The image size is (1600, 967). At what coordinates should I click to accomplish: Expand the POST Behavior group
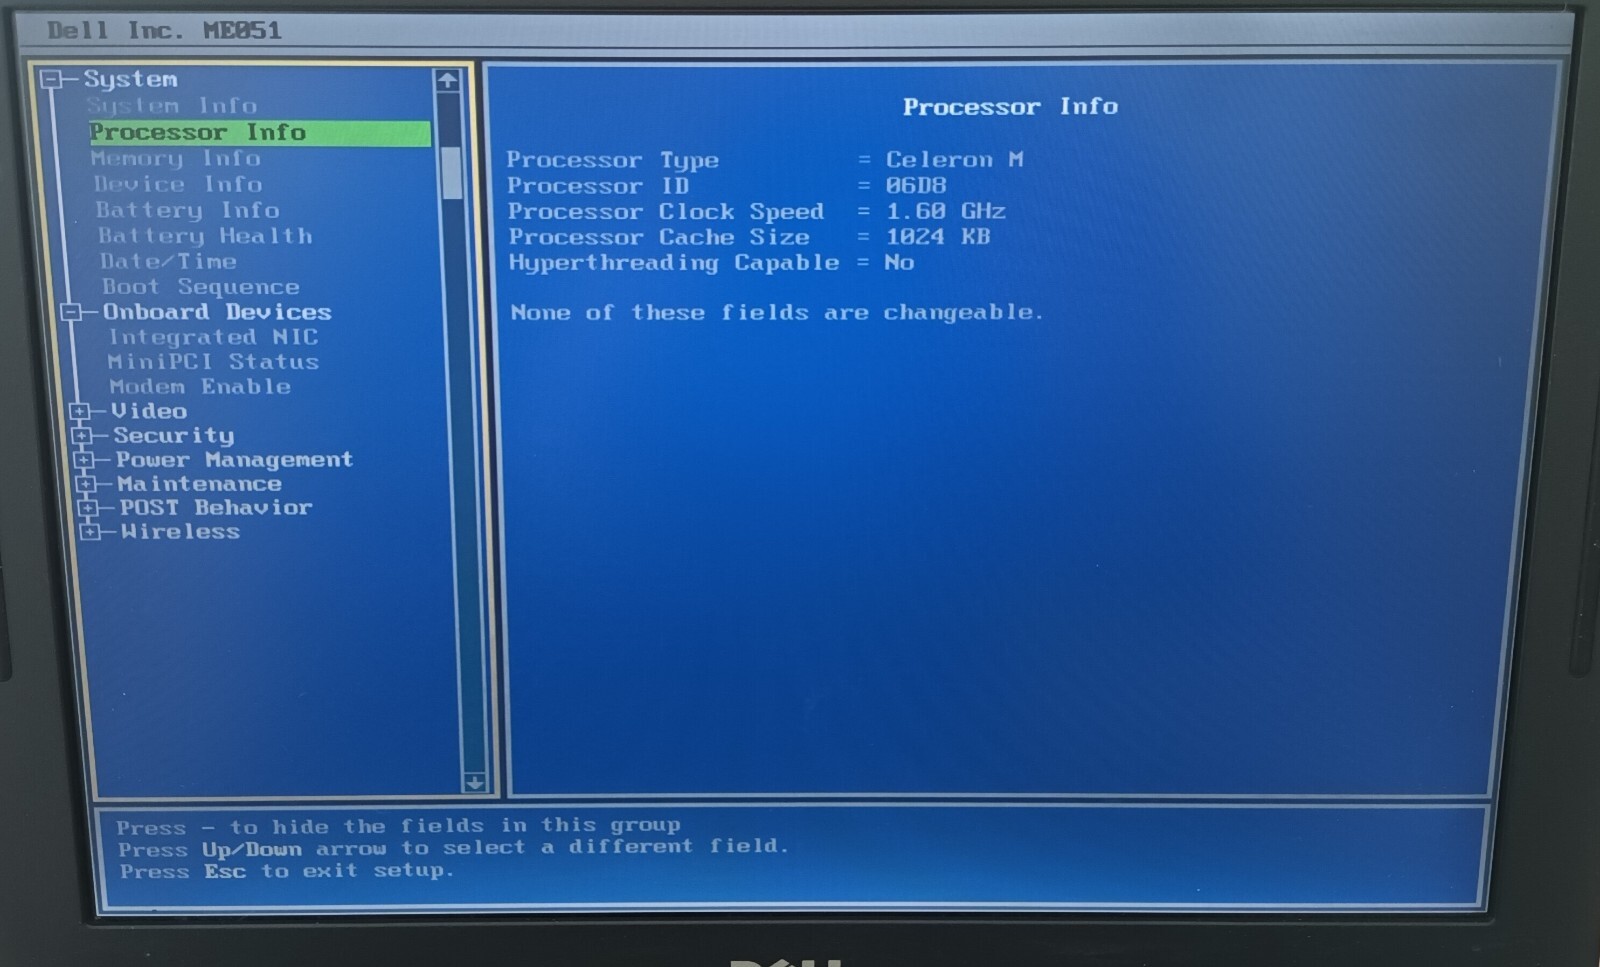[88, 508]
